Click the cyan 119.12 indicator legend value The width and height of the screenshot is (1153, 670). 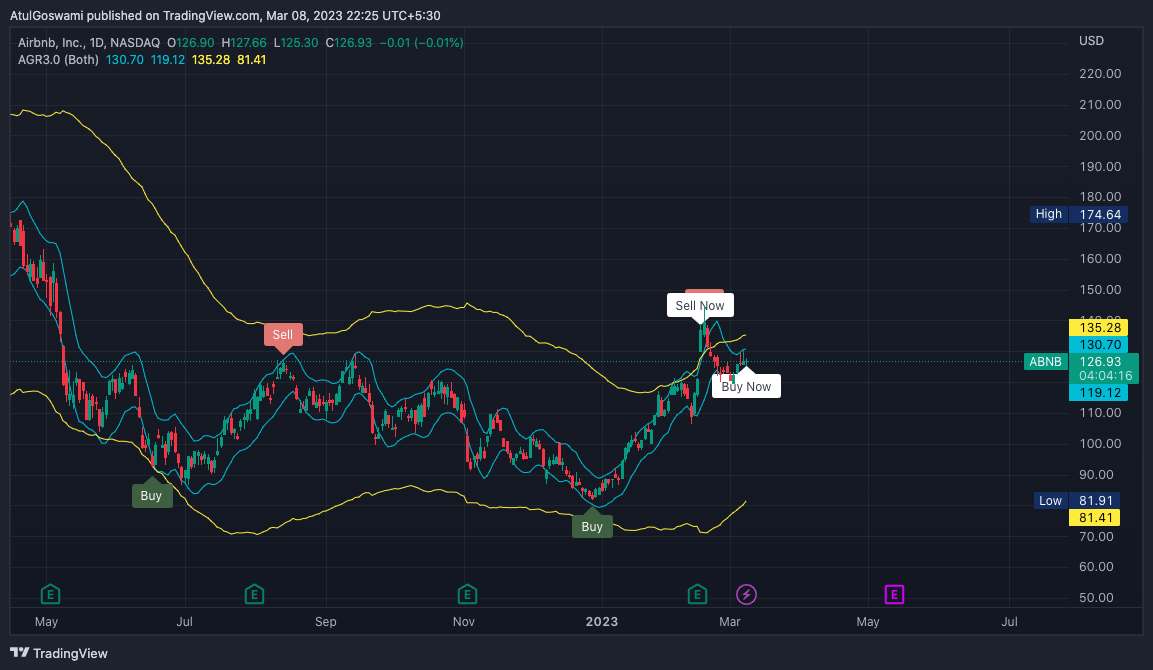click(168, 60)
